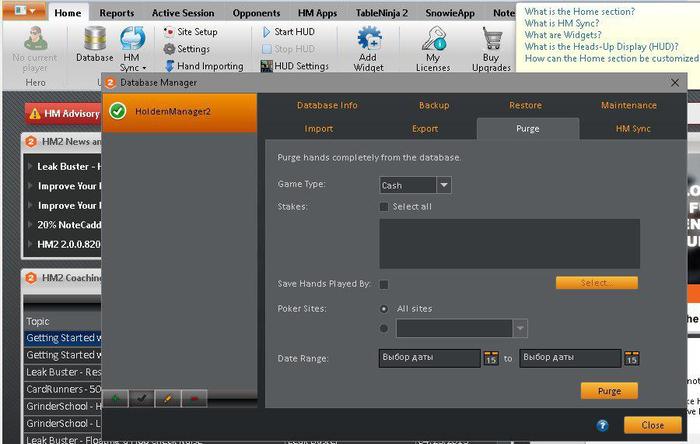Click the HM Advisory warning icon
The height and width of the screenshot is (444, 700).
point(34,114)
